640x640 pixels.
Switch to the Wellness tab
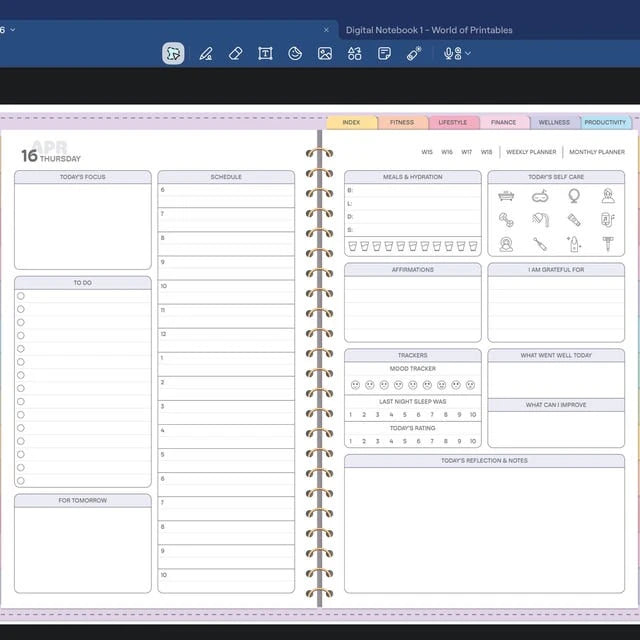(554, 122)
